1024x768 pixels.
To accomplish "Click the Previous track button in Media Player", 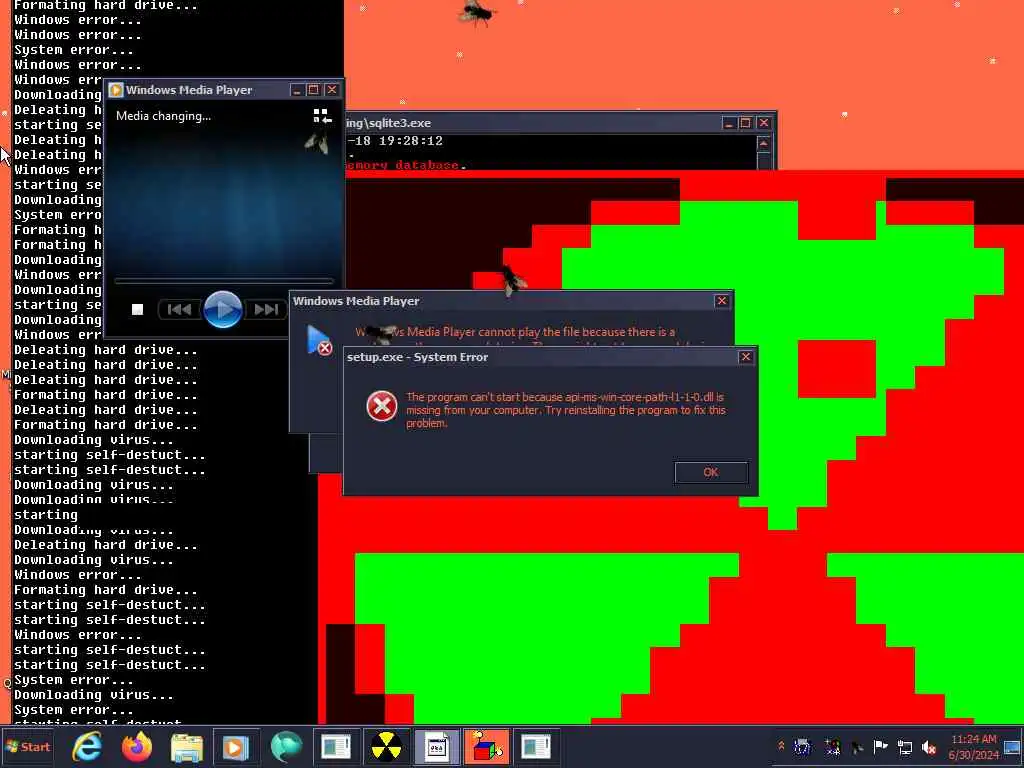I will [179, 310].
